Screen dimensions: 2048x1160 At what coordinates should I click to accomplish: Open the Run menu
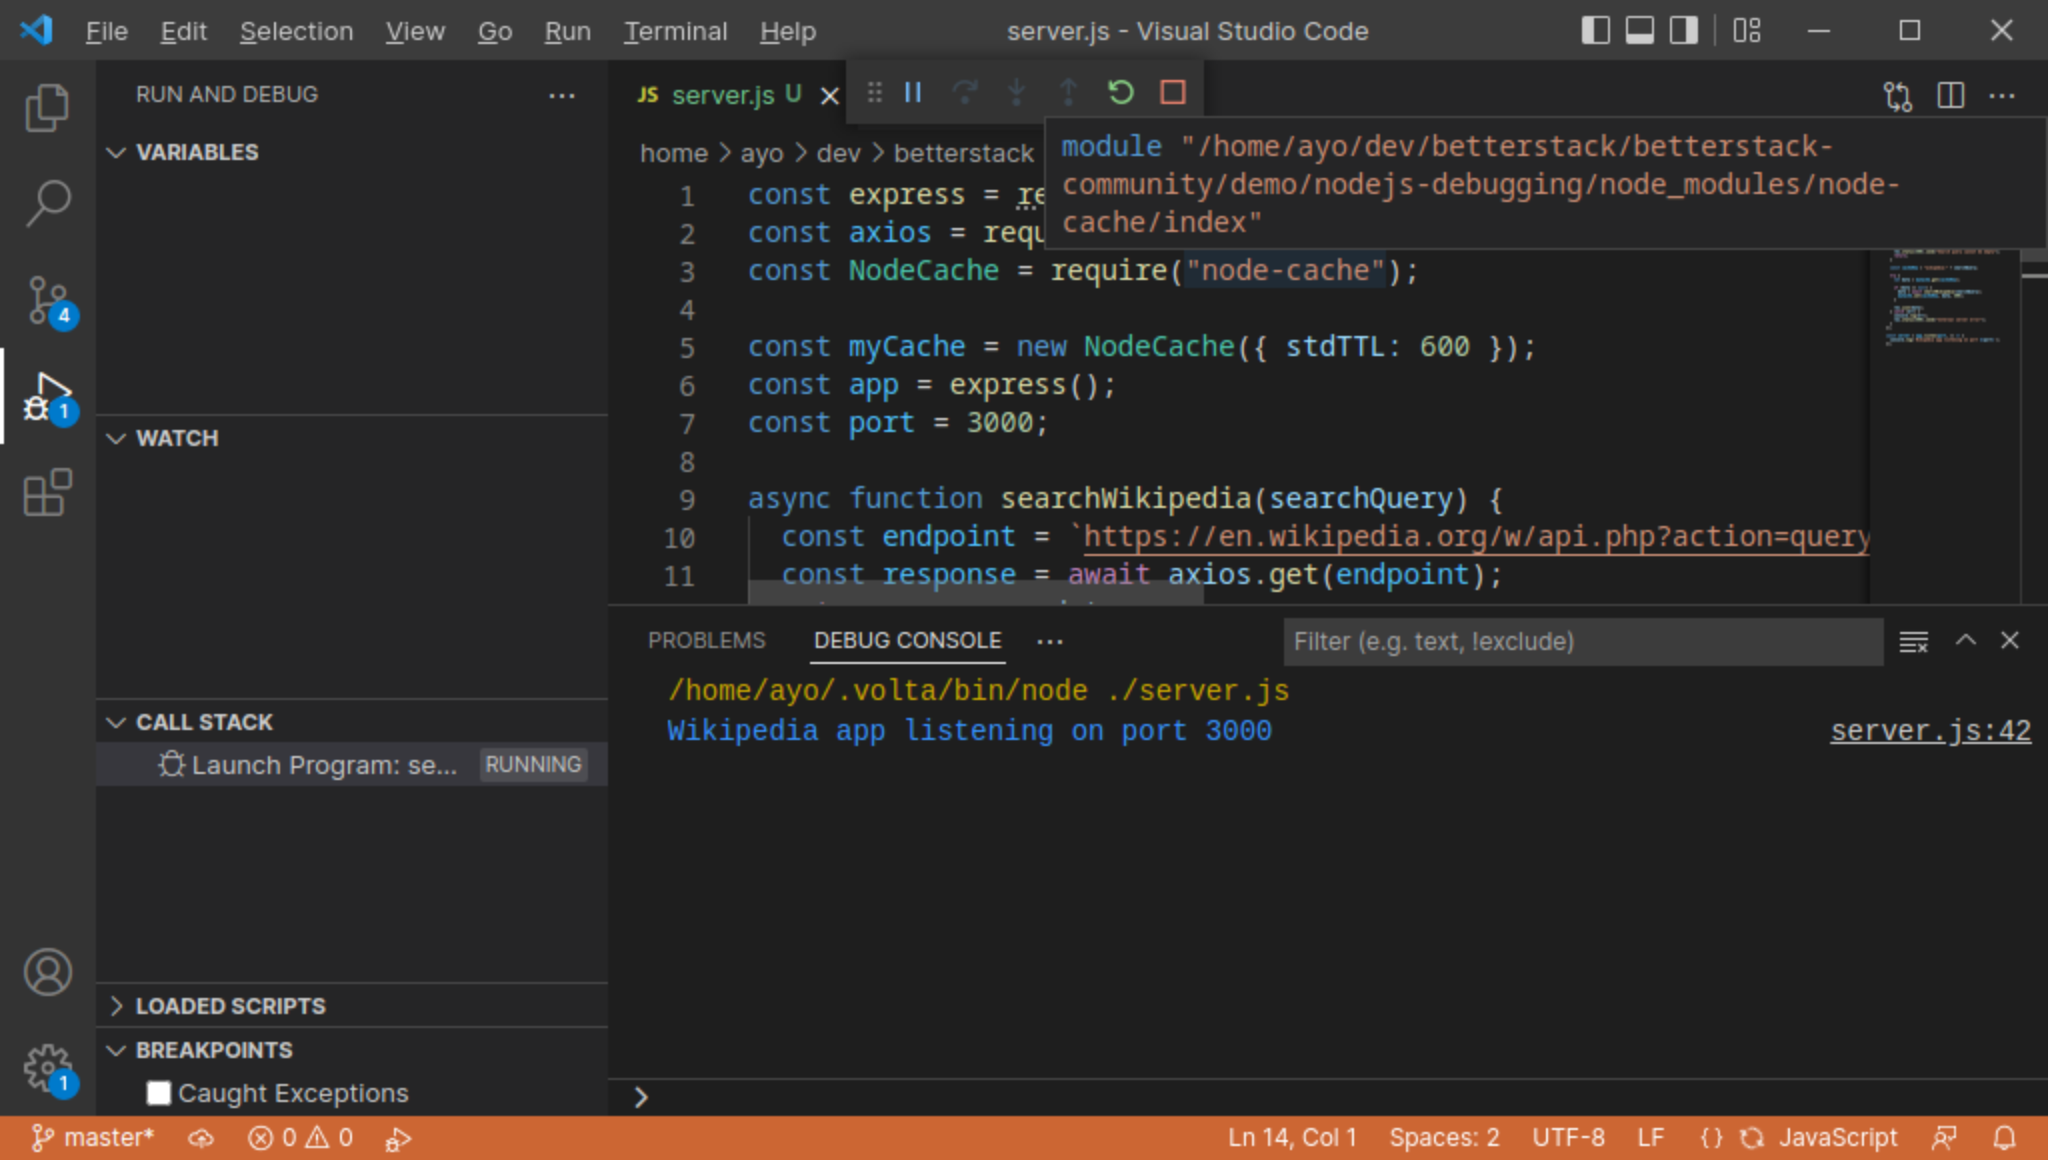coord(566,31)
